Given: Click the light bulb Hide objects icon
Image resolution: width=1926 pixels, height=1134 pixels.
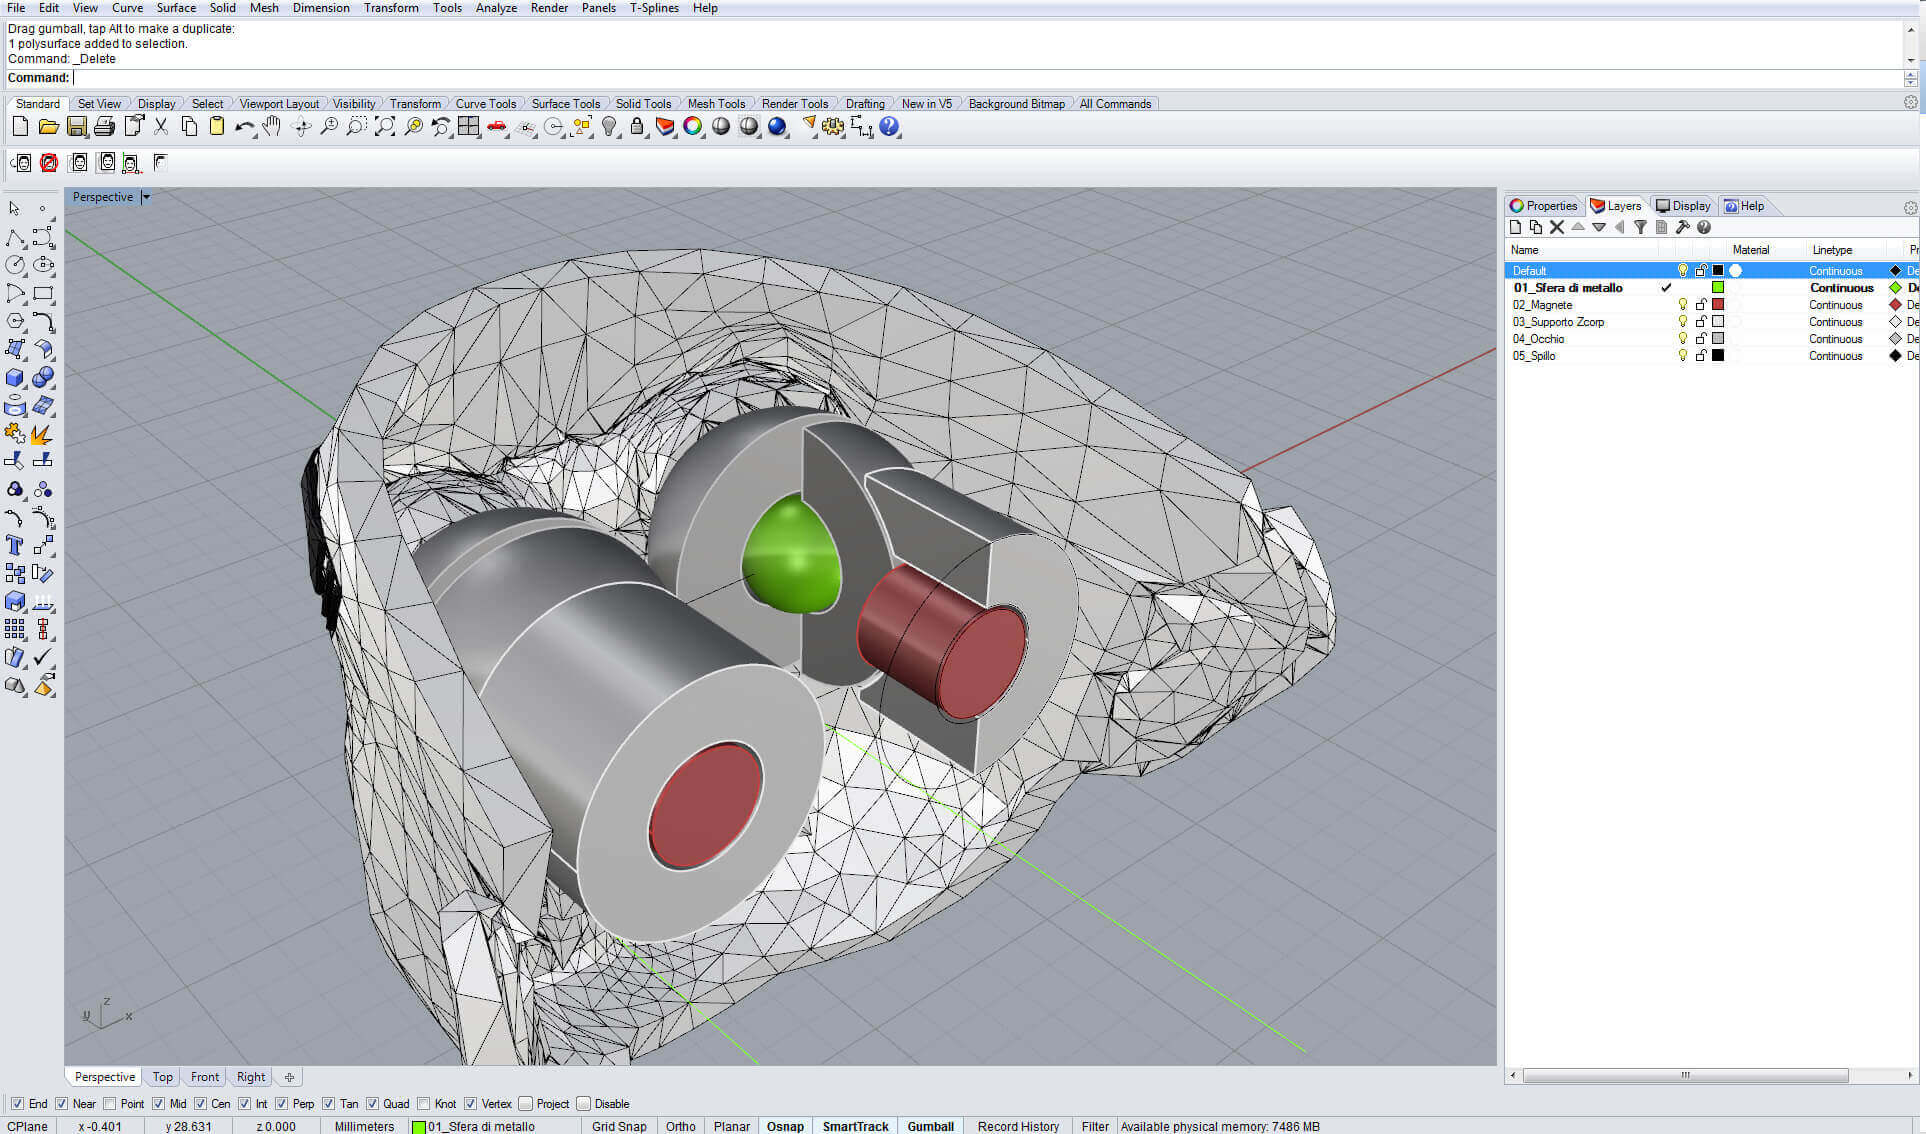Looking at the screenshot, I should click(x=609, y=127).
